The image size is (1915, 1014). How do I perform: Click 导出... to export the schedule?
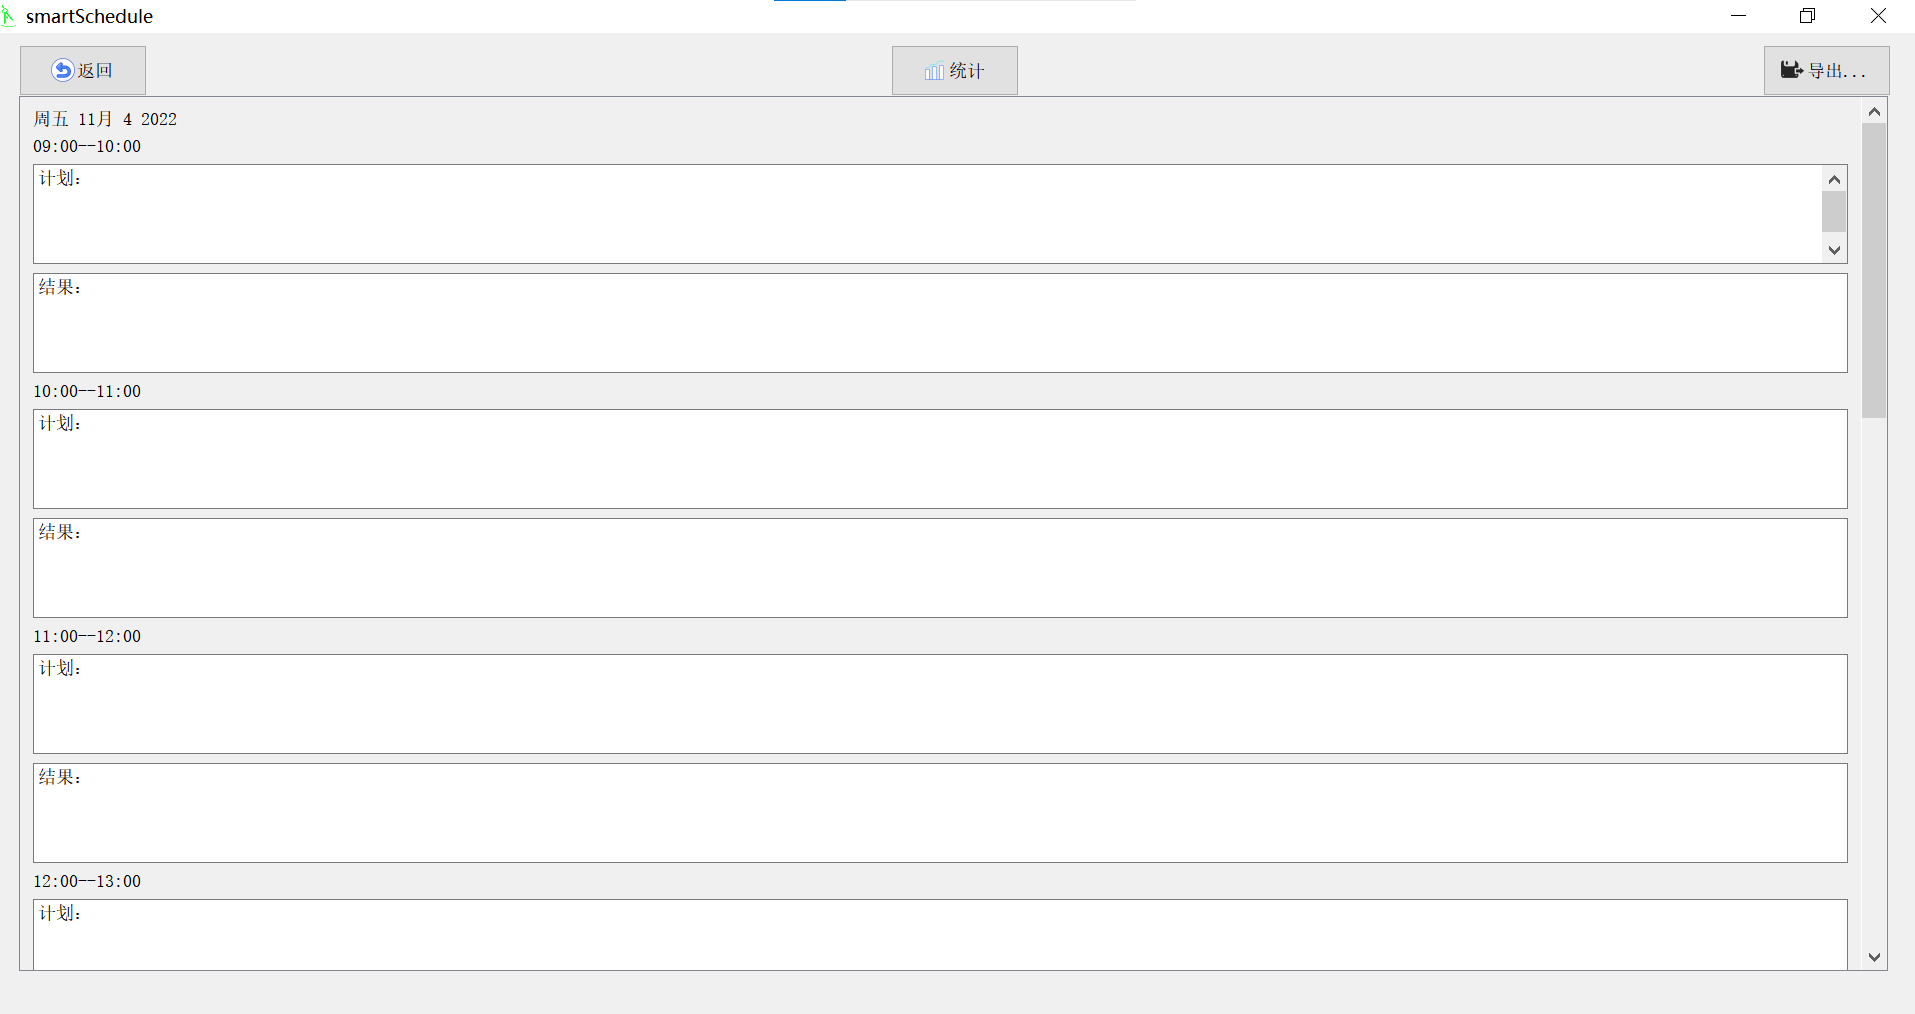(1826, 70)
